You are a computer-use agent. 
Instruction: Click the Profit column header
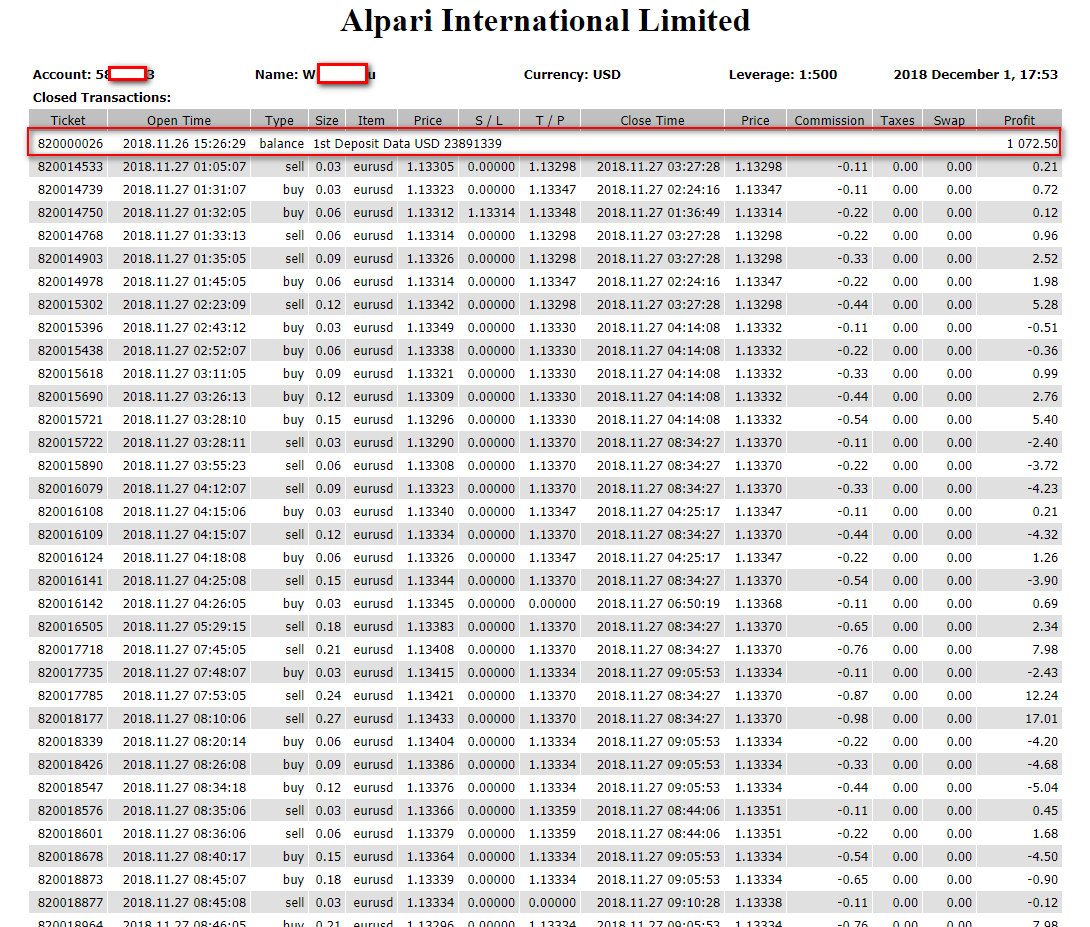pos(1019,120)
